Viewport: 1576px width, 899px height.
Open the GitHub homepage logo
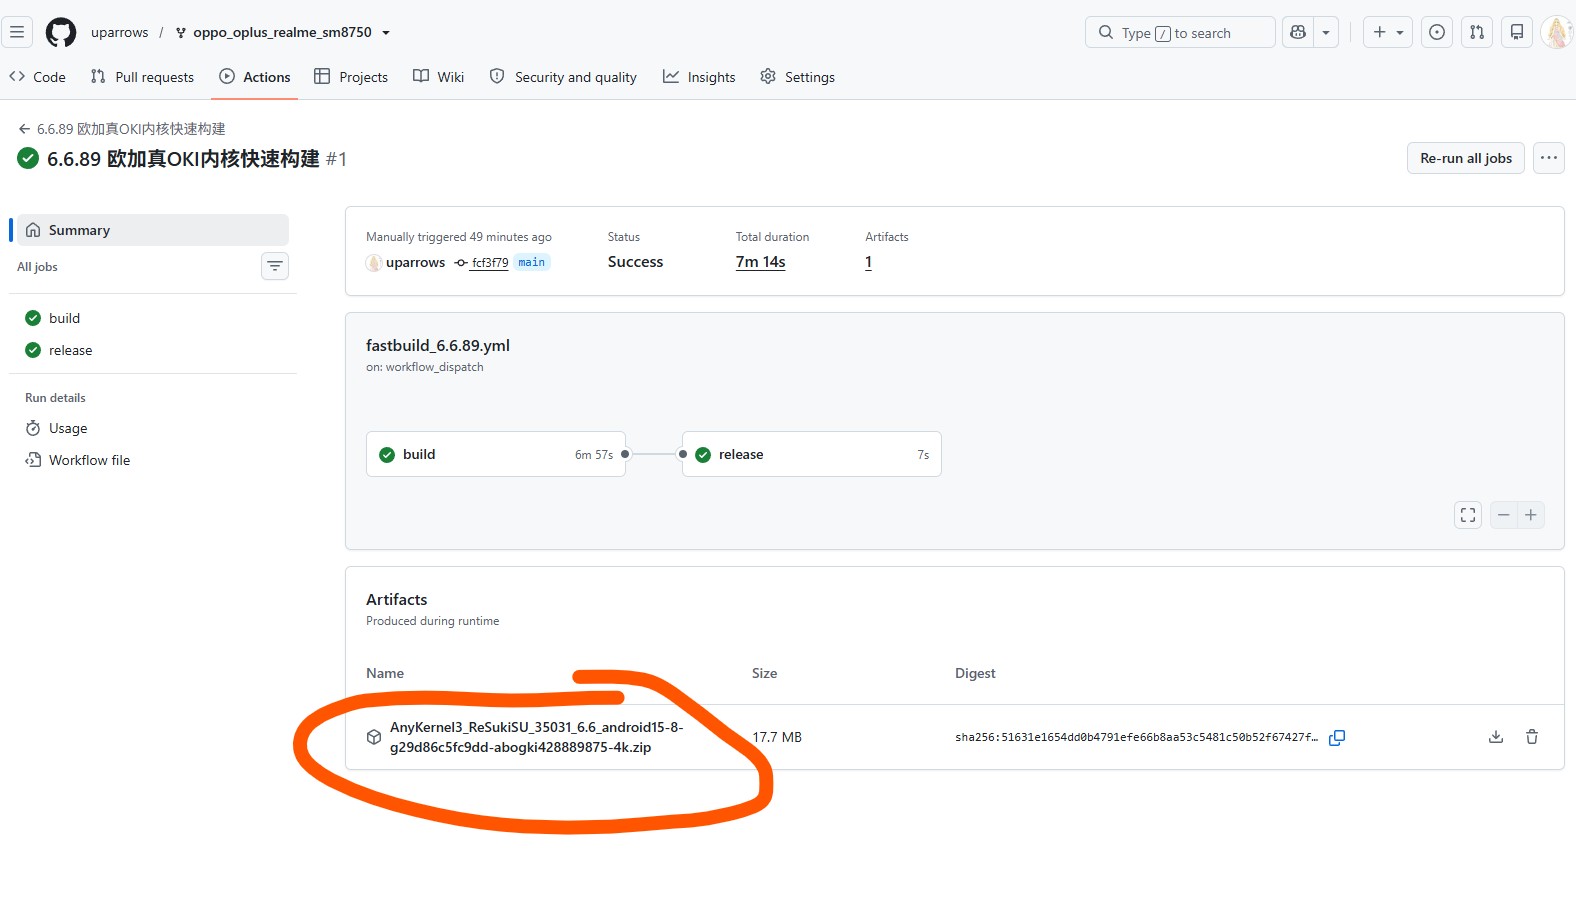click(61, 32)
